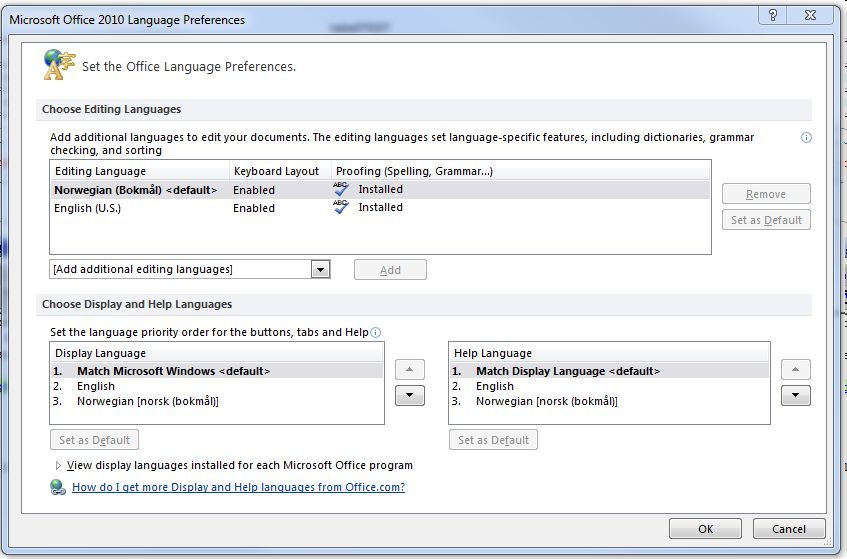
Task: Move help language down with arrow button
Action: [x=795, y=396]
